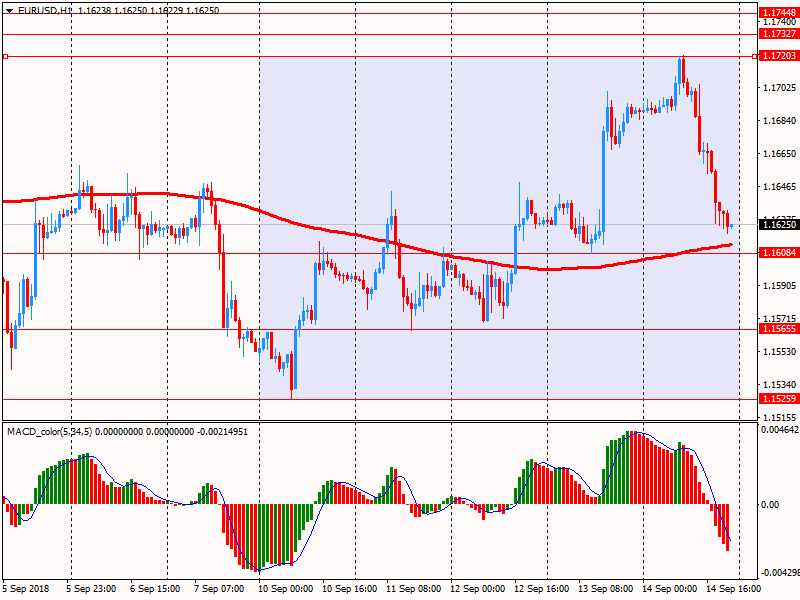
Task: Click the 14 Sep 00:00 time label
Action: click(x=669, y=589)
